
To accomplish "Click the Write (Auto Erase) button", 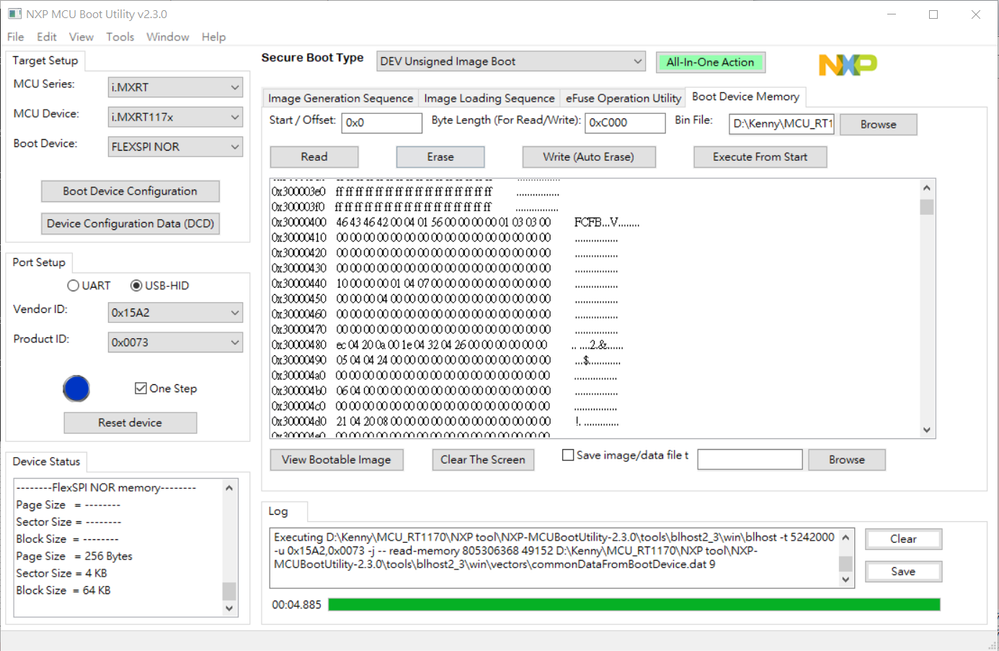I will tap(588, 157).
